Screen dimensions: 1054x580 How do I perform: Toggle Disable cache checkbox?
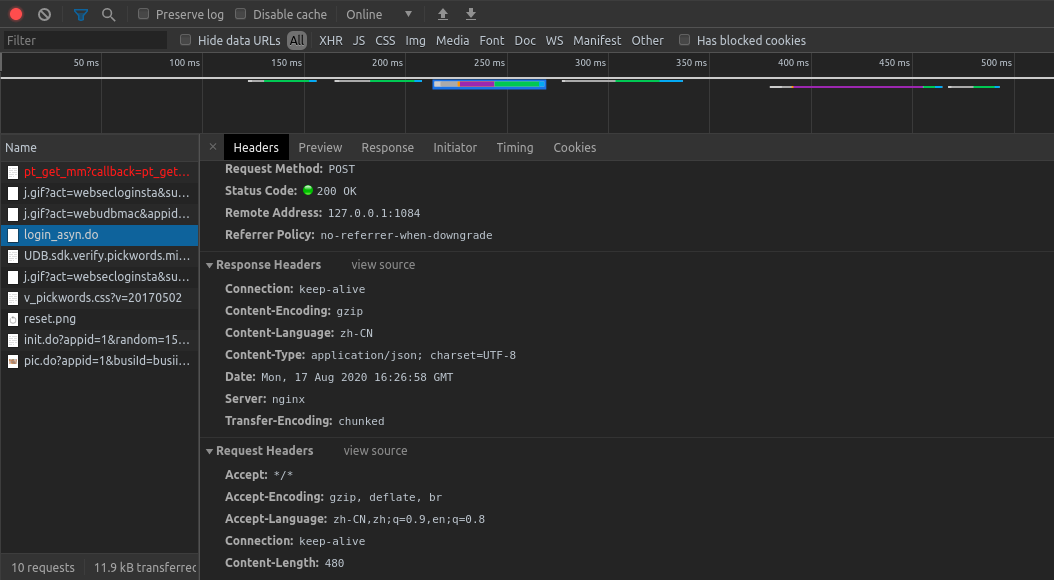tap(241, 13)
